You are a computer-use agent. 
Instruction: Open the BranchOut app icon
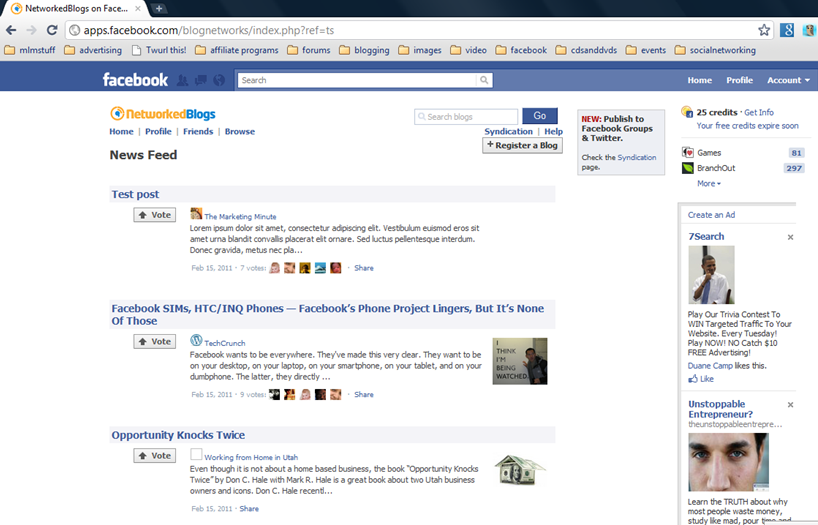[688, 168]
